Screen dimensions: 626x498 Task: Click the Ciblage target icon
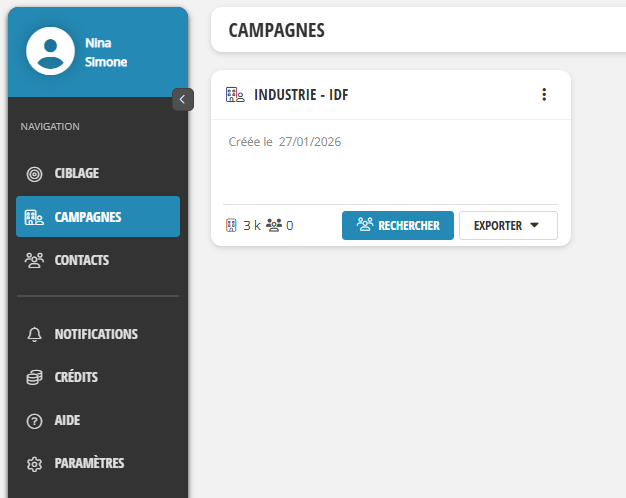[x=34, y=174]
